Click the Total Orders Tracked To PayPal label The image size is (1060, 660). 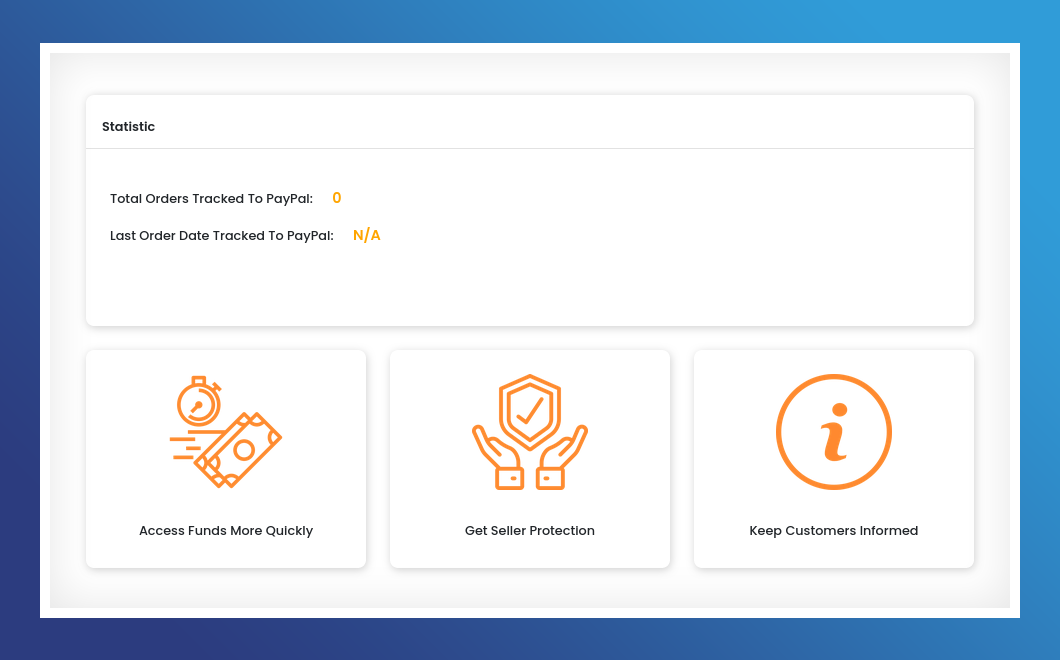tap(211, 199)
